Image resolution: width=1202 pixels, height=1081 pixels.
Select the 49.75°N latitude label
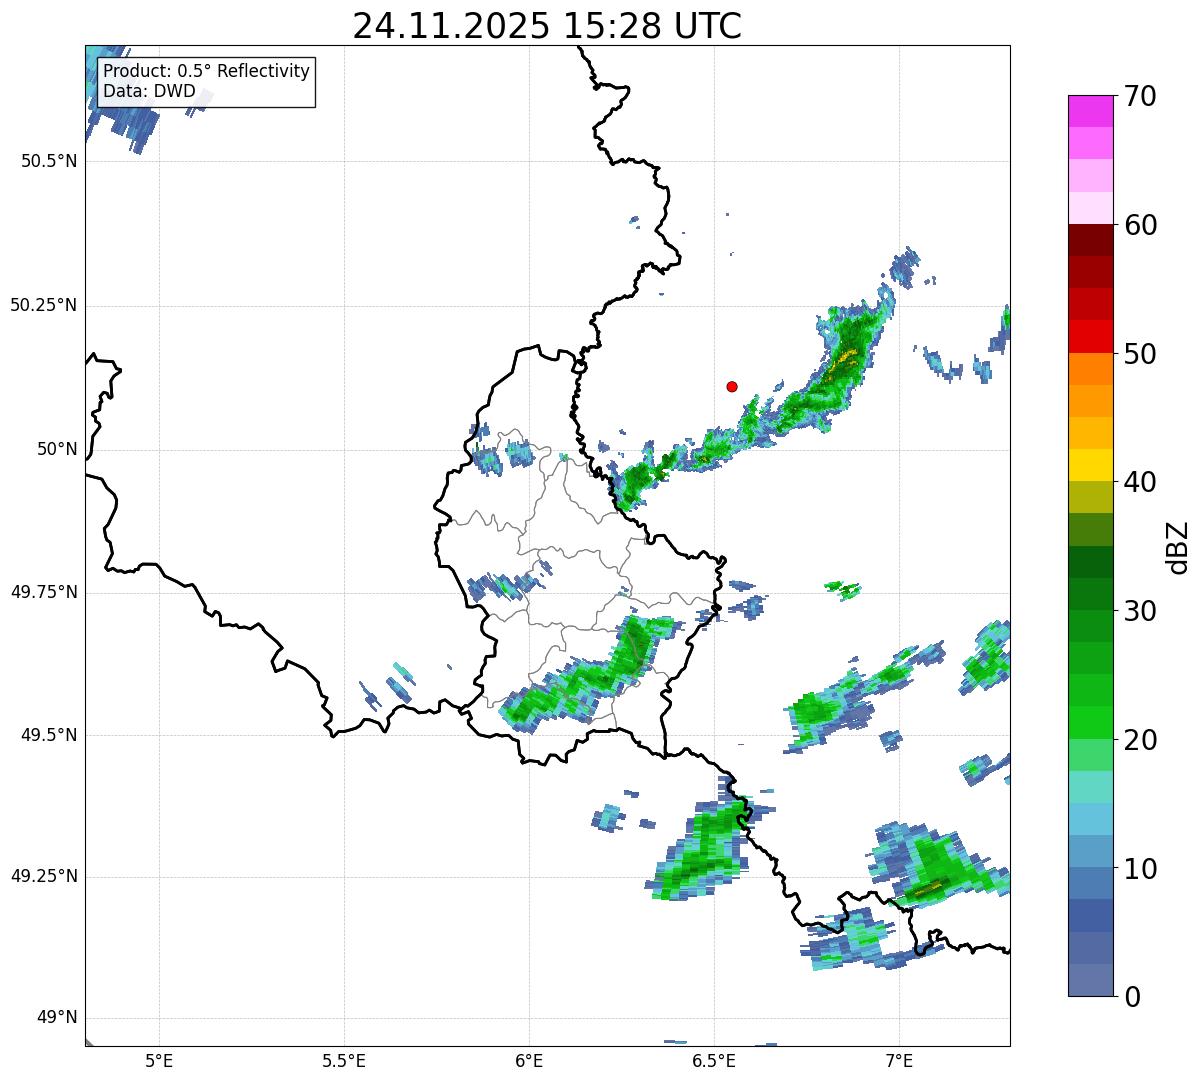(x=43, y=592)
